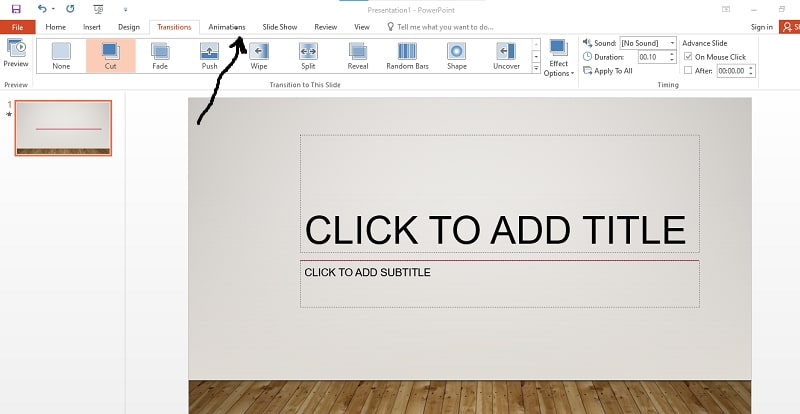Click Apply To All button

[x=607, y=71]
